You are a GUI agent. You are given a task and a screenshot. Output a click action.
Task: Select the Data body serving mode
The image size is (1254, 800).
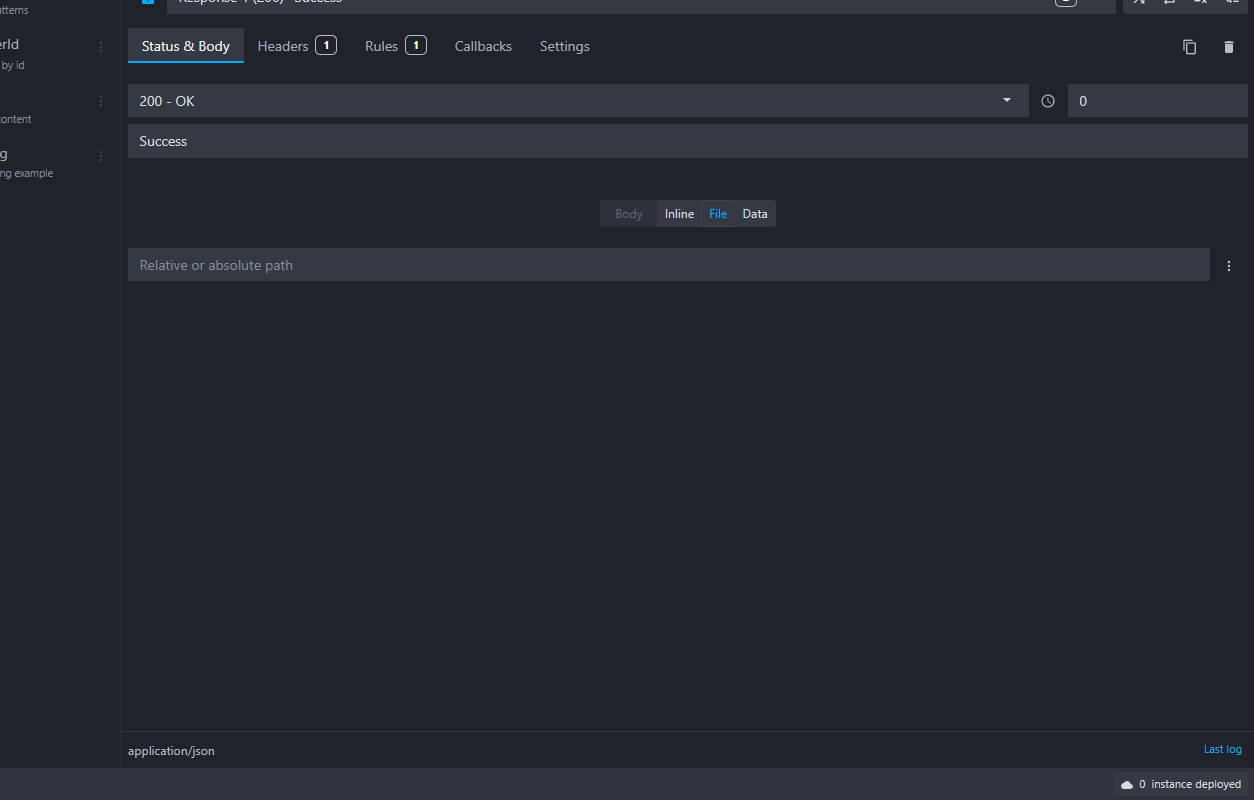coord(755,213)
